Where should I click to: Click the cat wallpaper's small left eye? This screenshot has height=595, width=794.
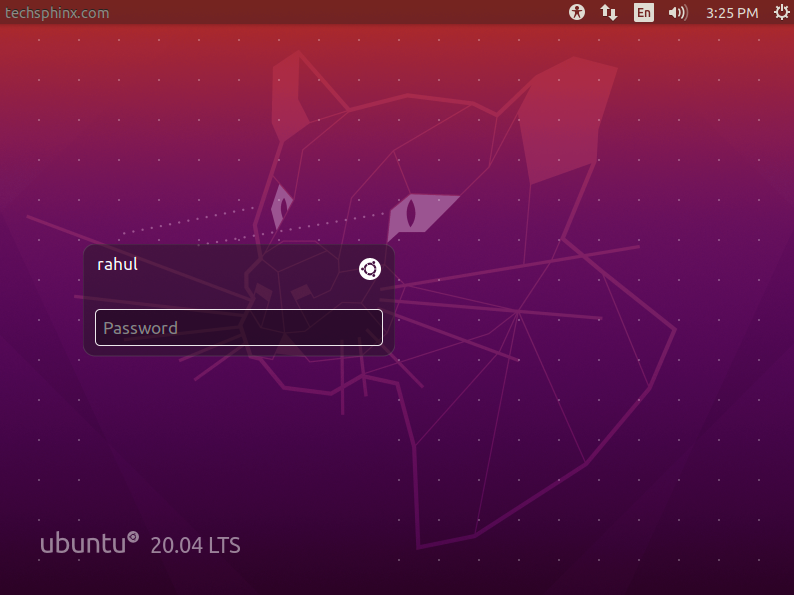[281, 206]
